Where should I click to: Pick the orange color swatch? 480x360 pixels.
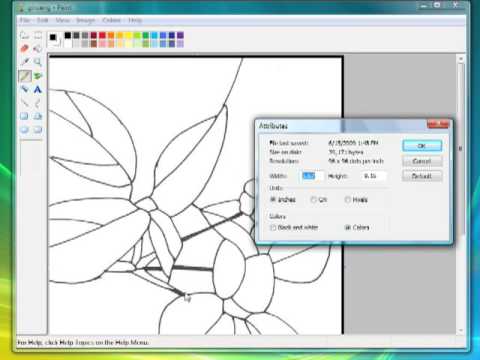tap(111, 35)
